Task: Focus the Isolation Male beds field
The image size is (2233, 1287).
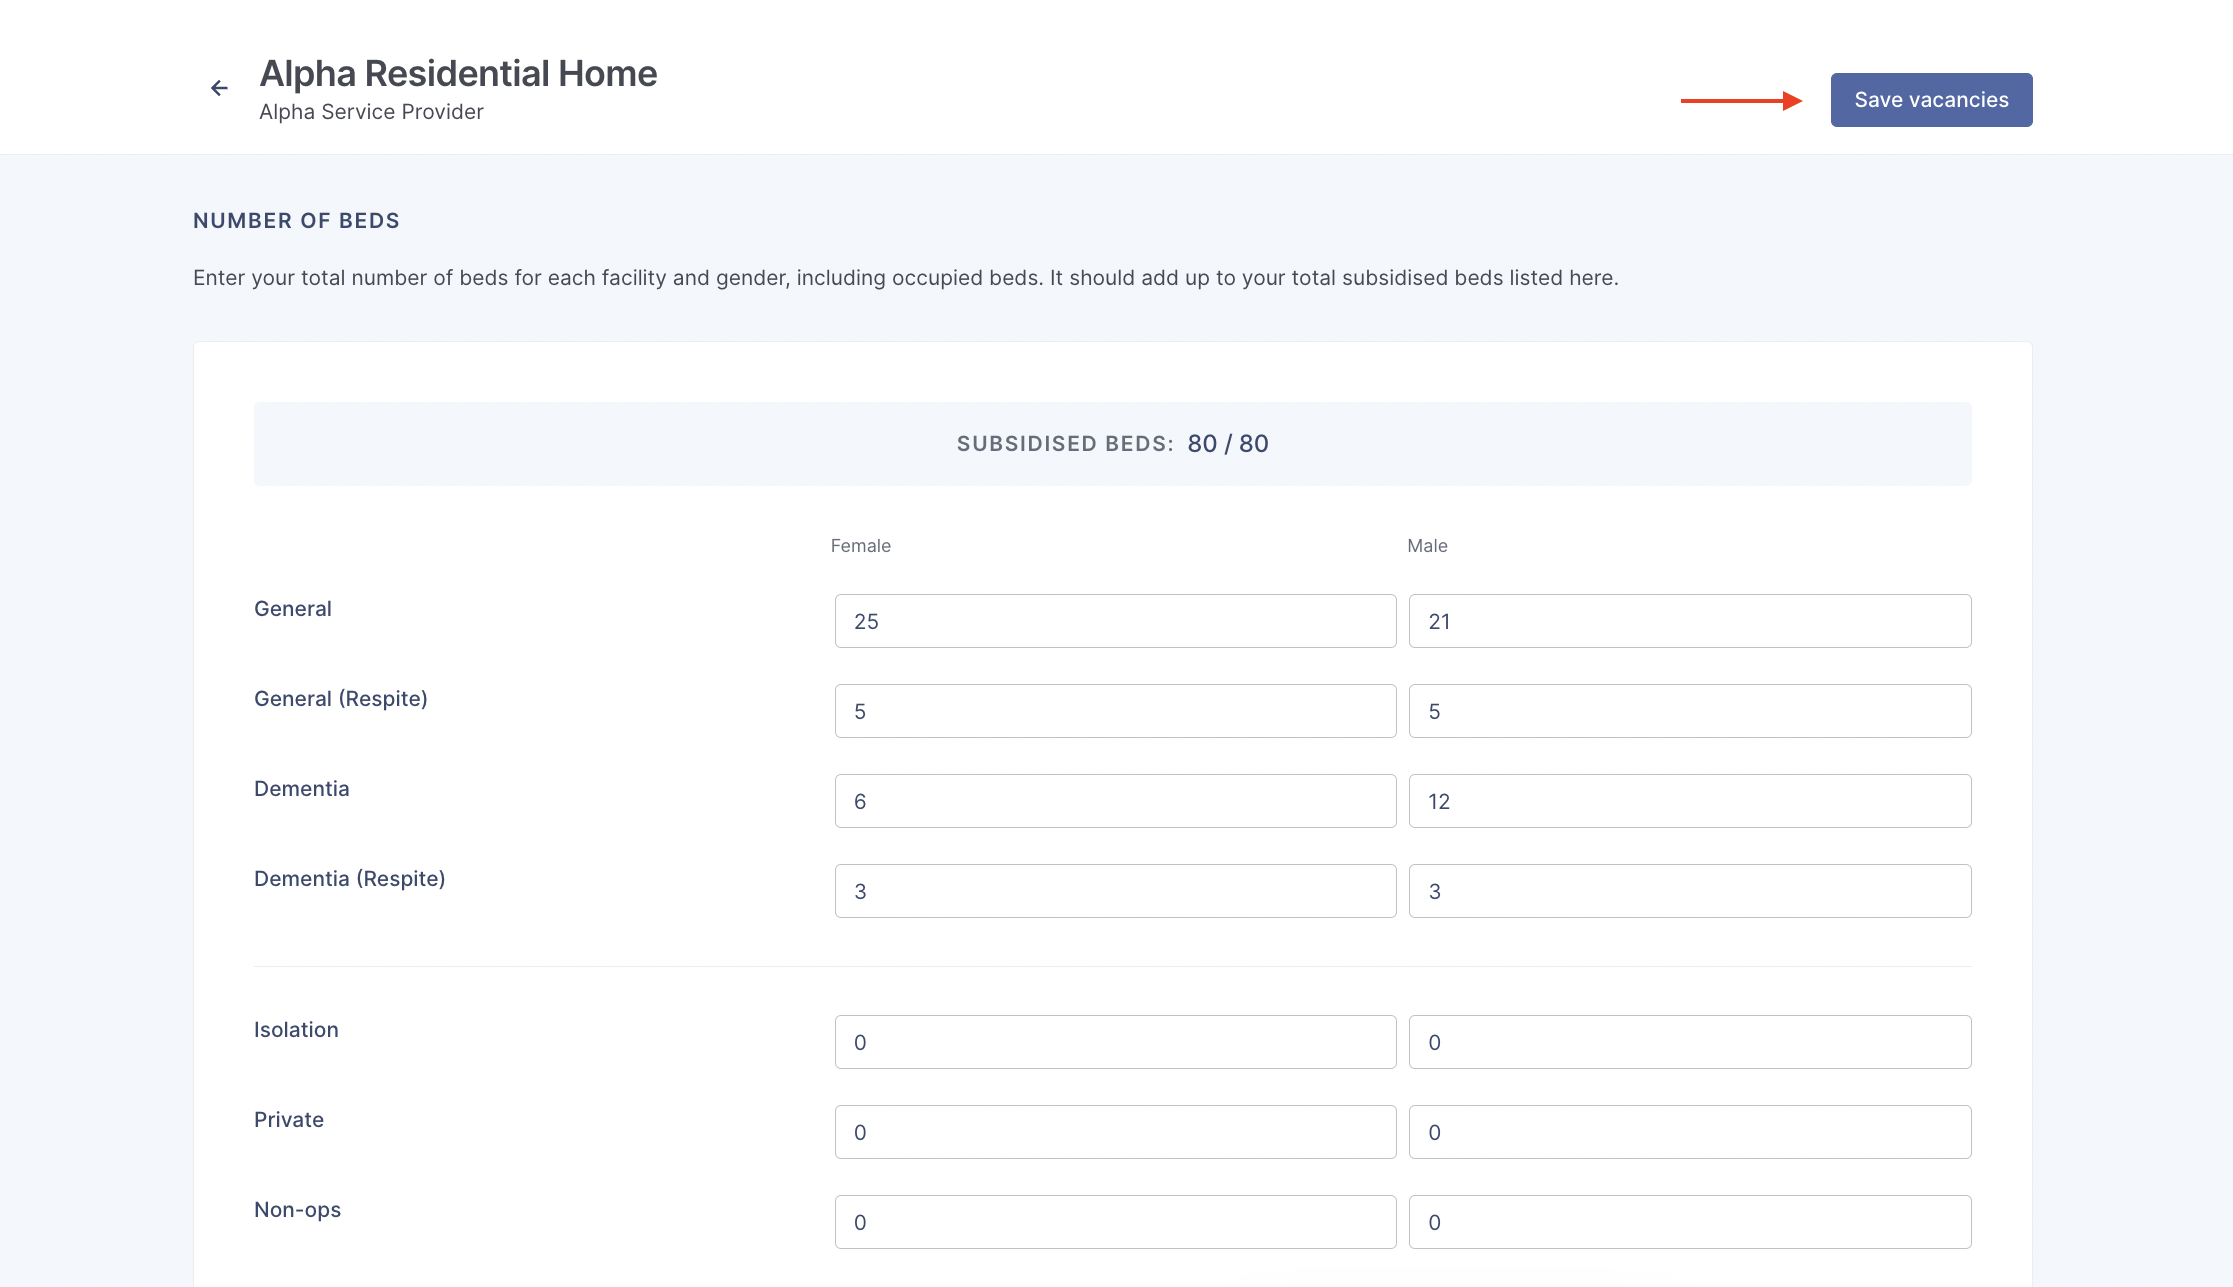Action: (1689, 1042)
